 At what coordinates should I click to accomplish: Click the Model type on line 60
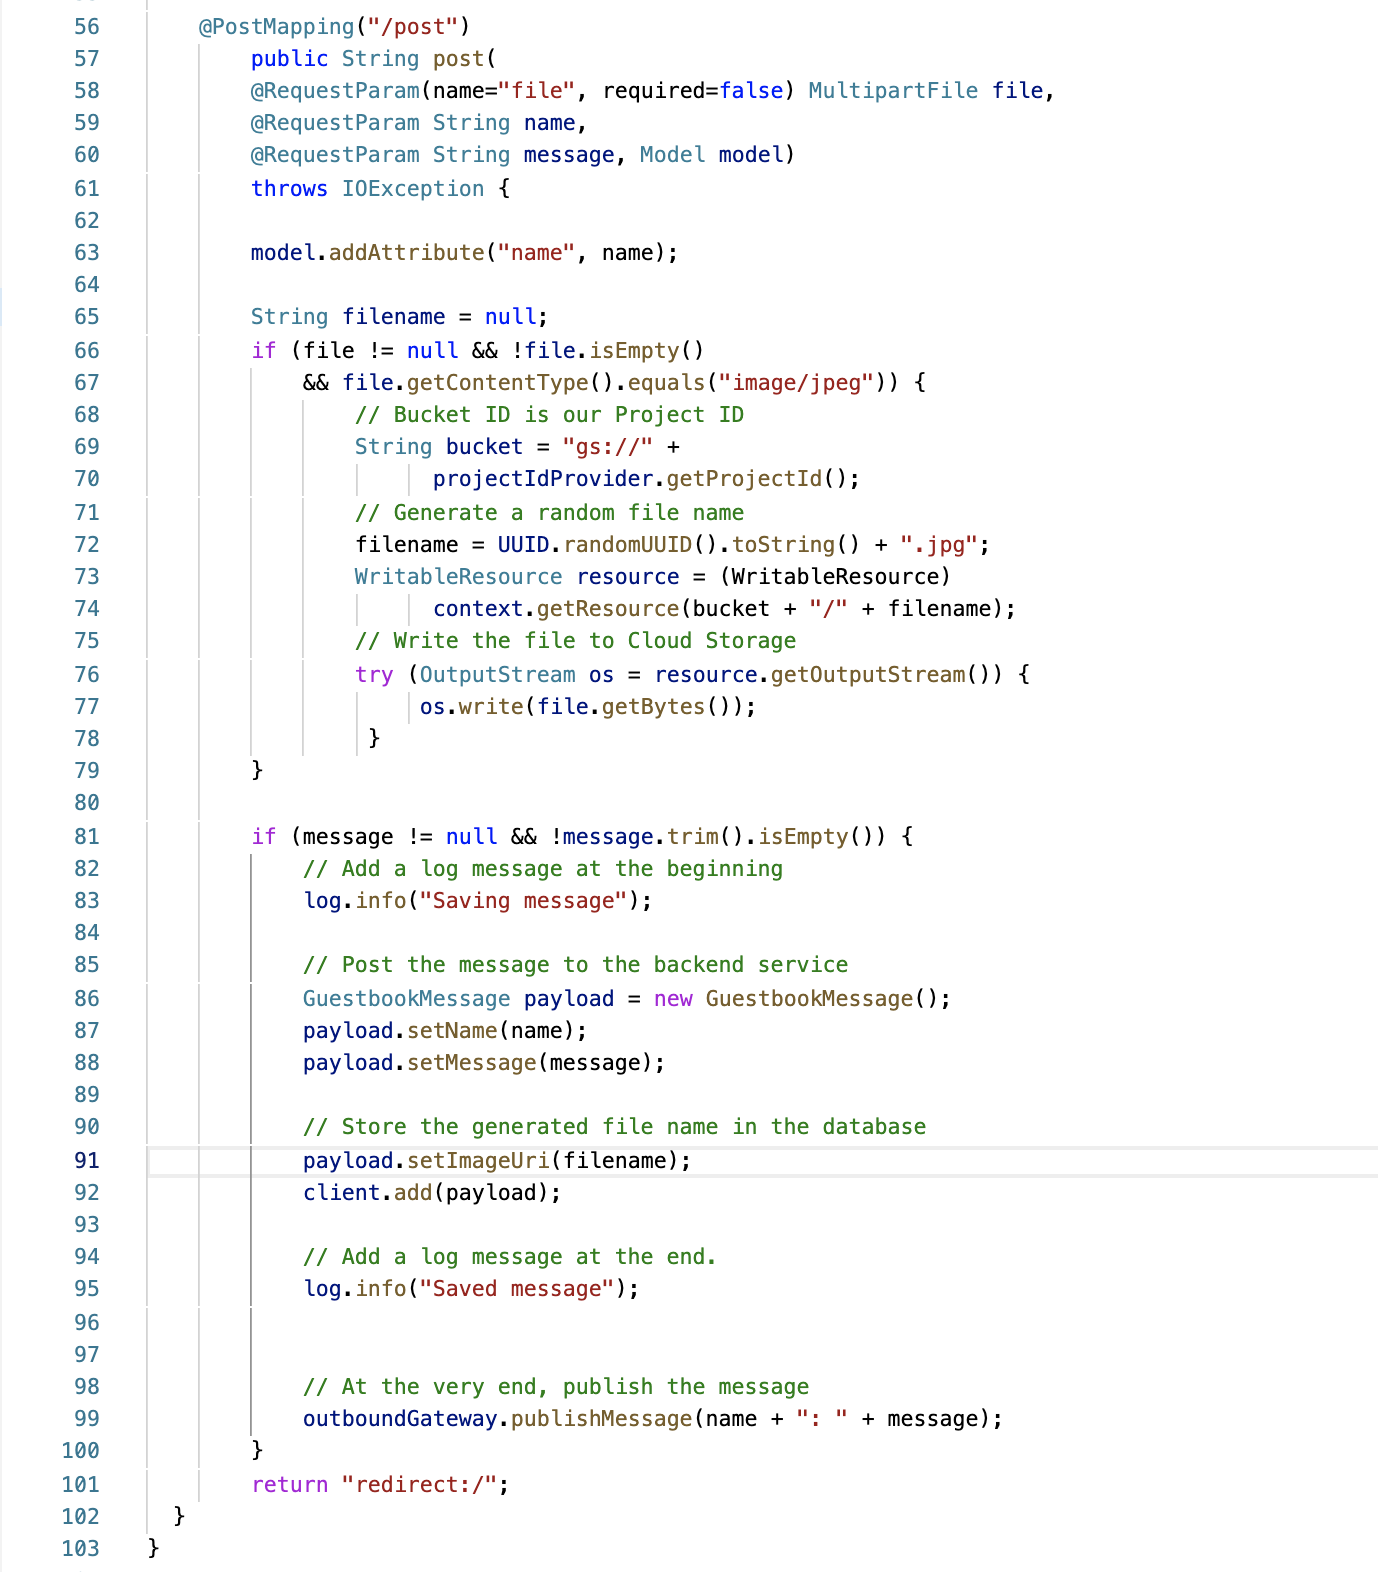coord(673,154)
